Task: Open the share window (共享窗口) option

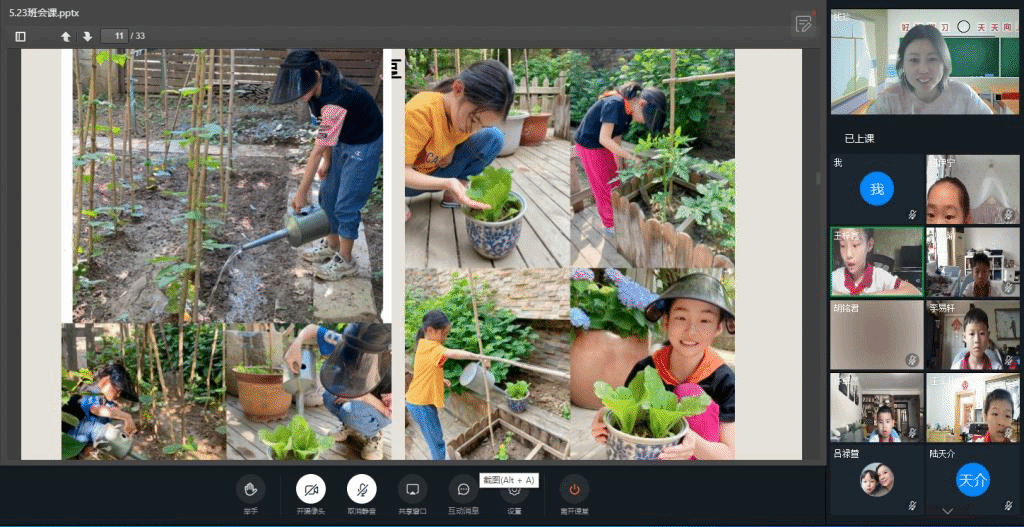Action: (x=412, y=489)
